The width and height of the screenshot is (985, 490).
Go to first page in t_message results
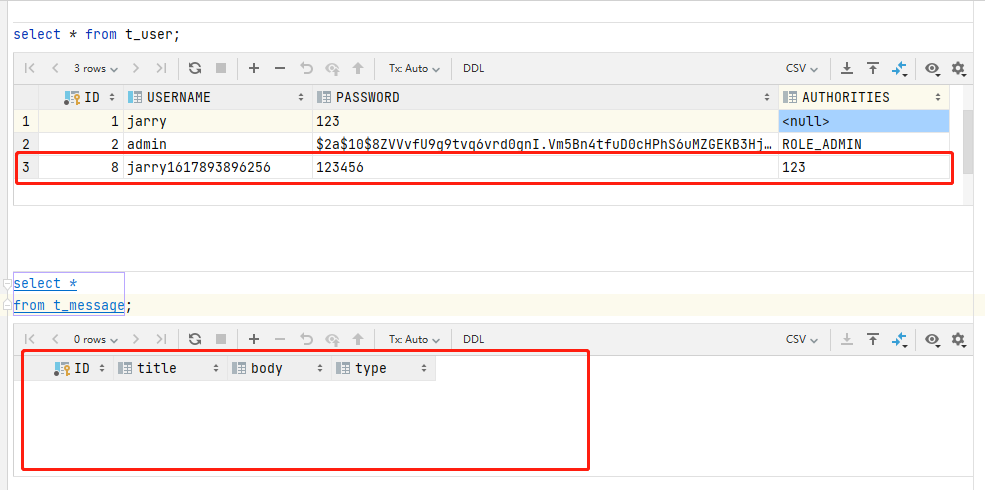29,339
